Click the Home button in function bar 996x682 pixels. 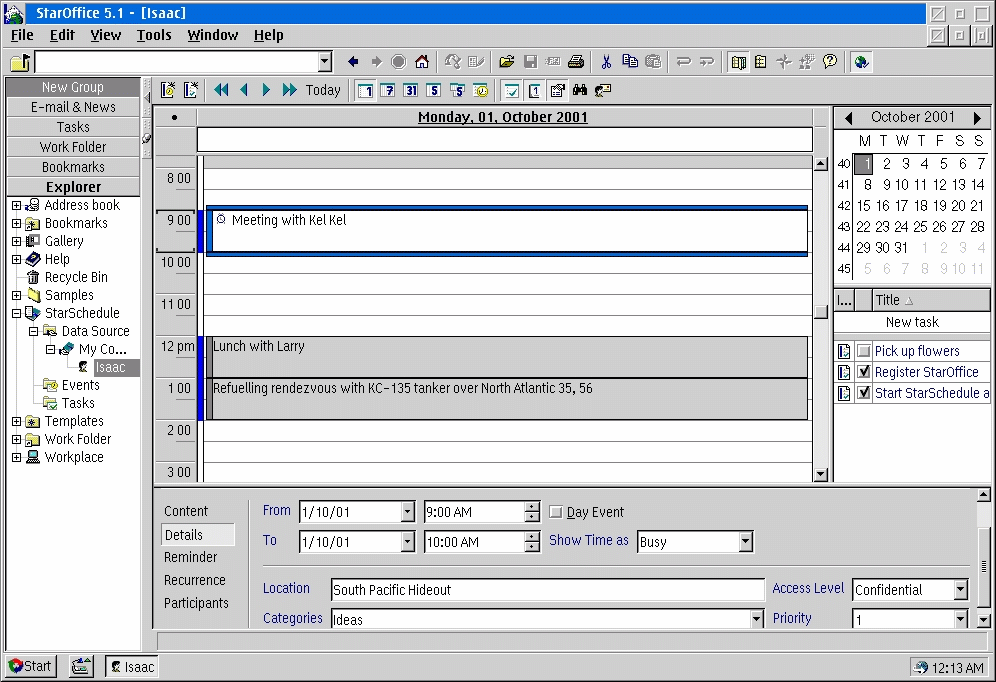click(x=422, y=62)
